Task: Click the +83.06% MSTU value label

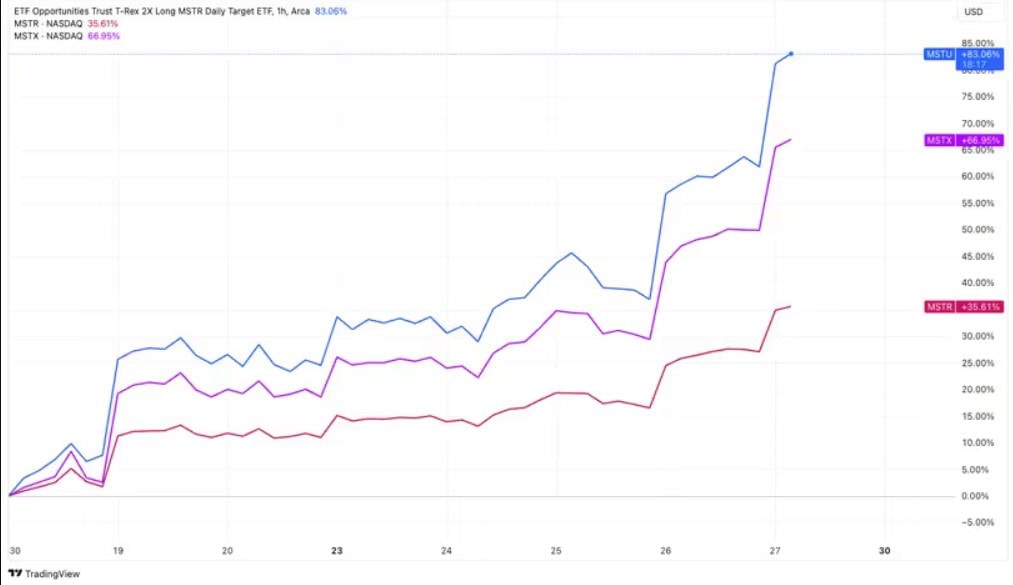Action: 980,55
